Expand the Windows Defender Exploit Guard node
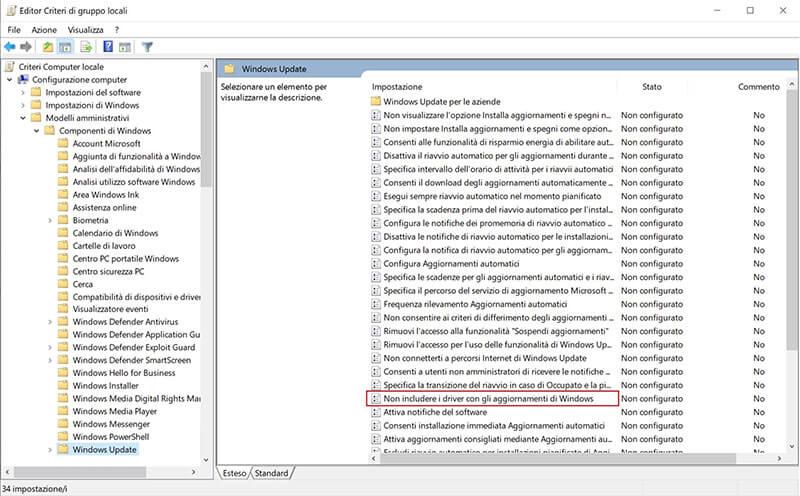The image size is (800, 496). pos(49,348)
